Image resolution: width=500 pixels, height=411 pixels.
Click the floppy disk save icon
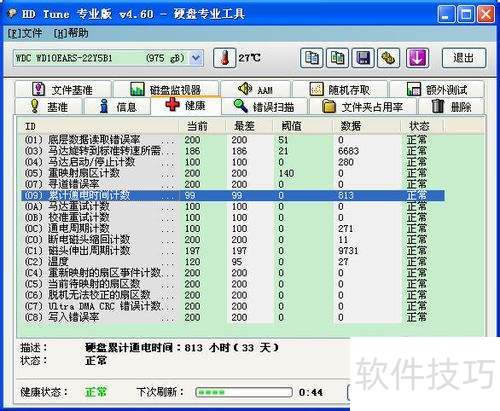363,58
